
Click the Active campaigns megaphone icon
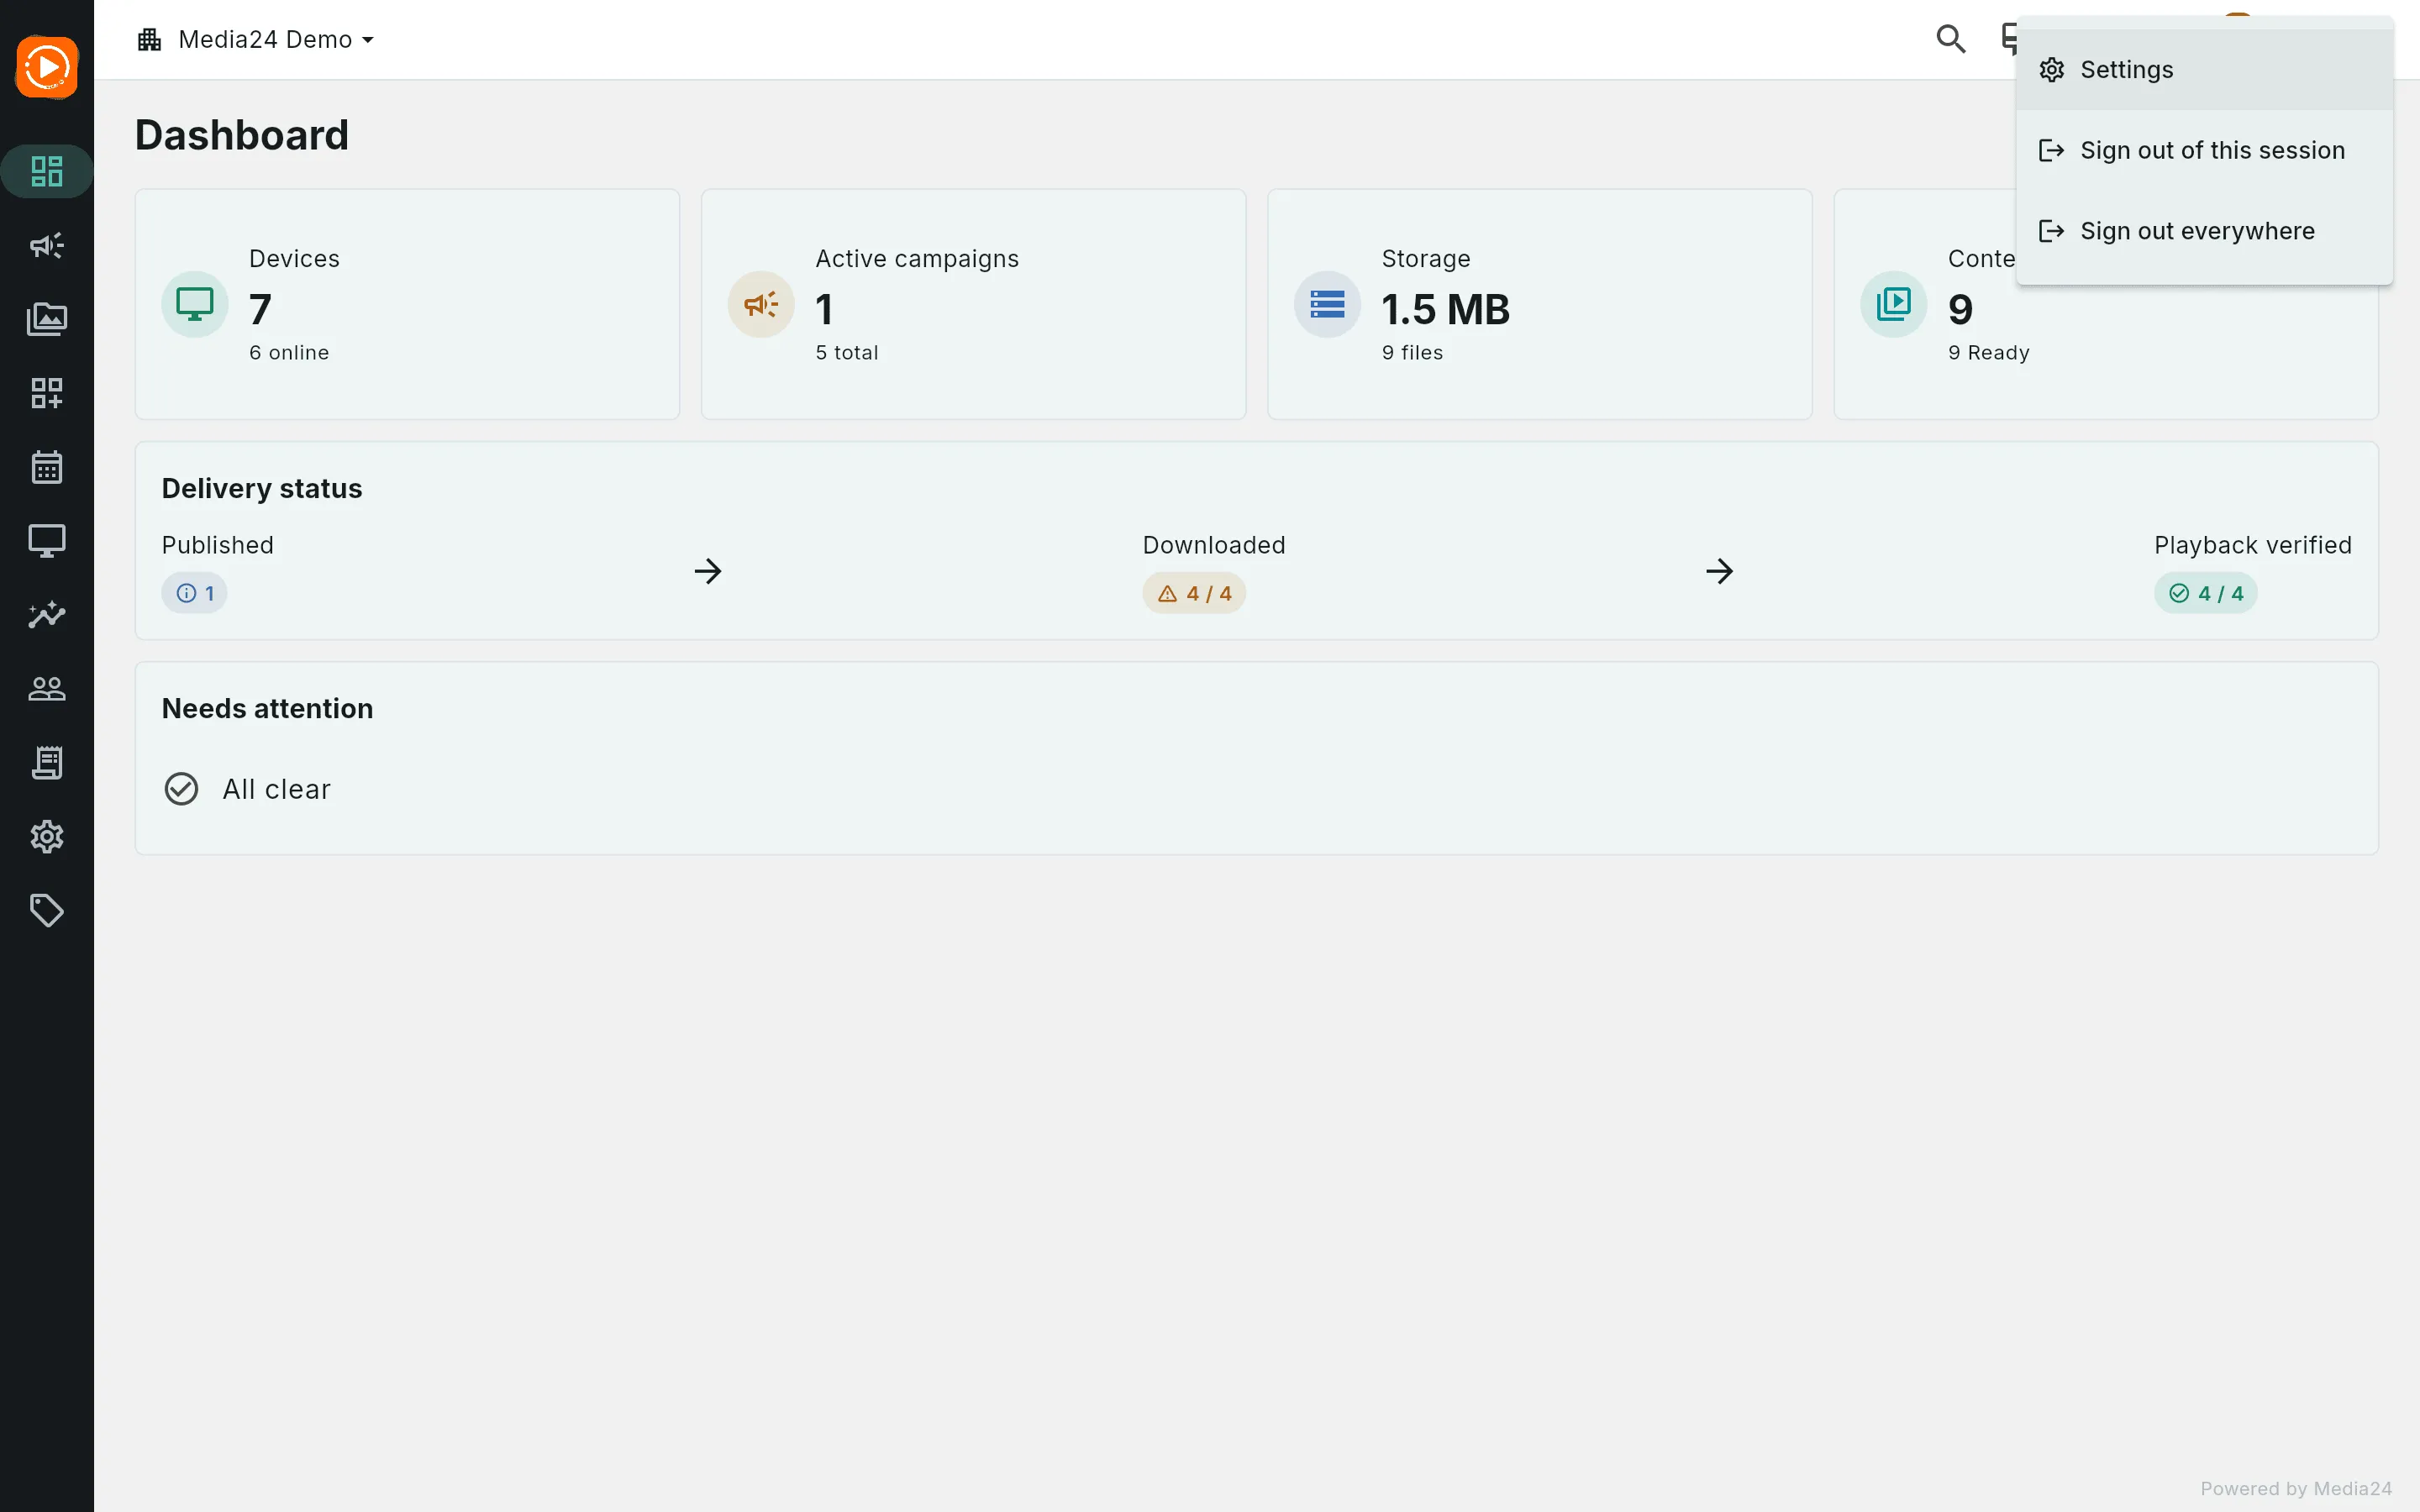(761, 304)
